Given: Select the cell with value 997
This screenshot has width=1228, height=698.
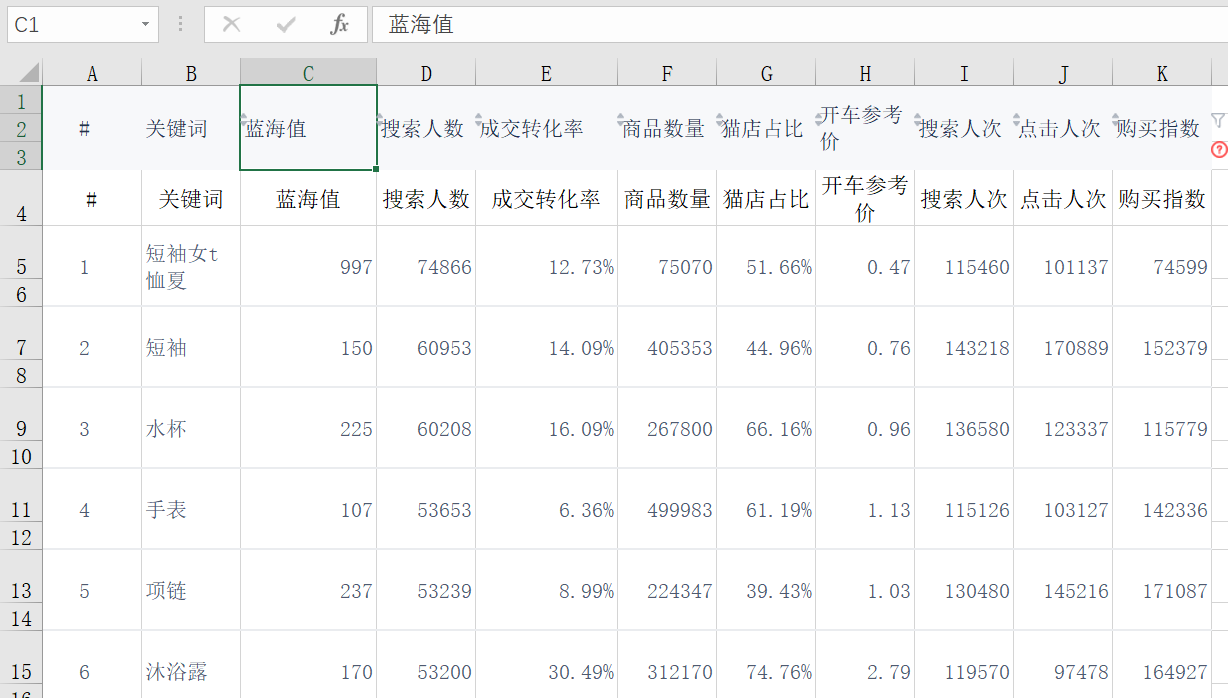Looking at the screenshot, I should point(308,267).
